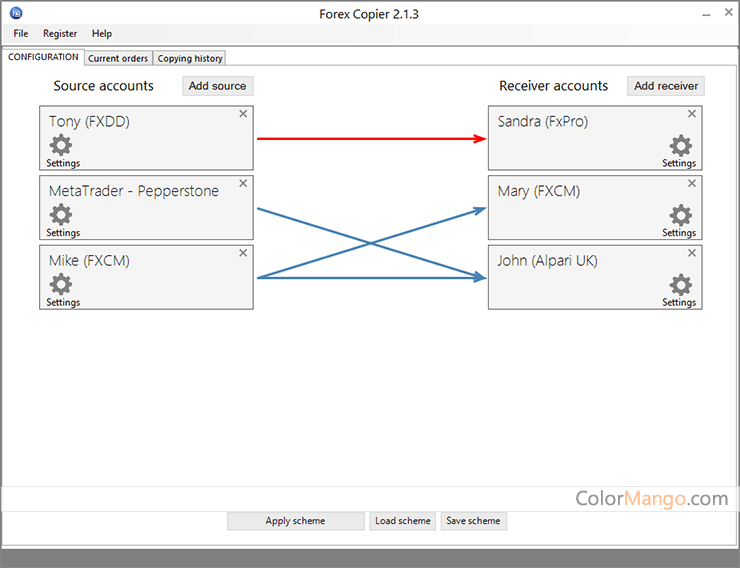Minimize the Forex Copier window
The width and height of the screenshot is (740, 568).
click(x=706, y=15)
